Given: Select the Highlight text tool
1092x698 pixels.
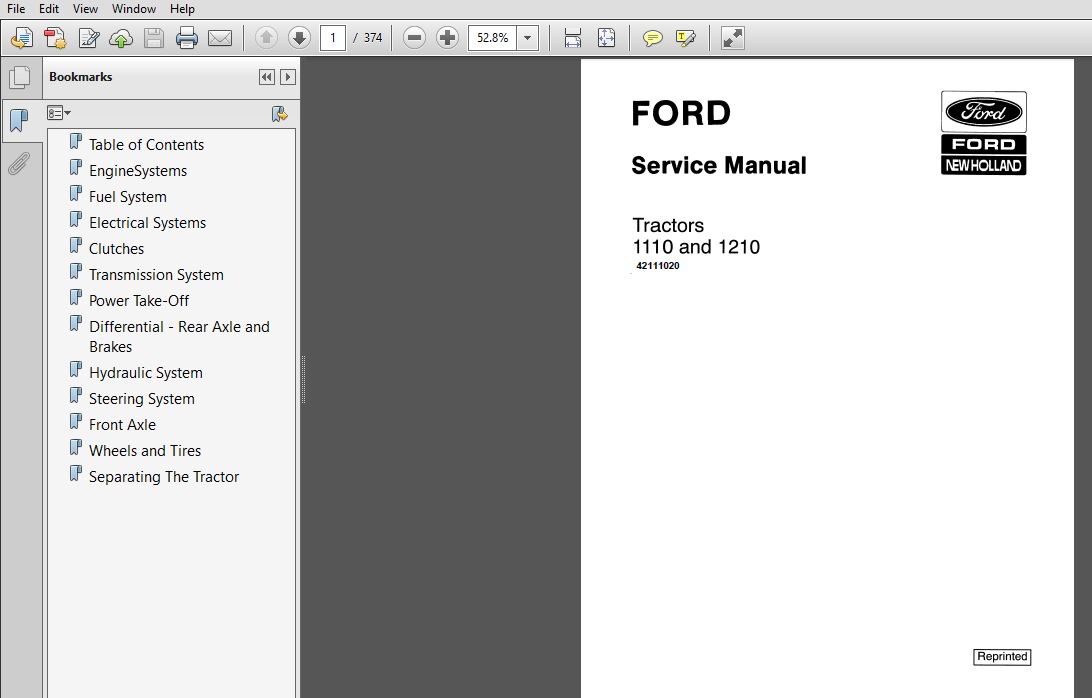Looking at the screenshot, I should 685,38.
